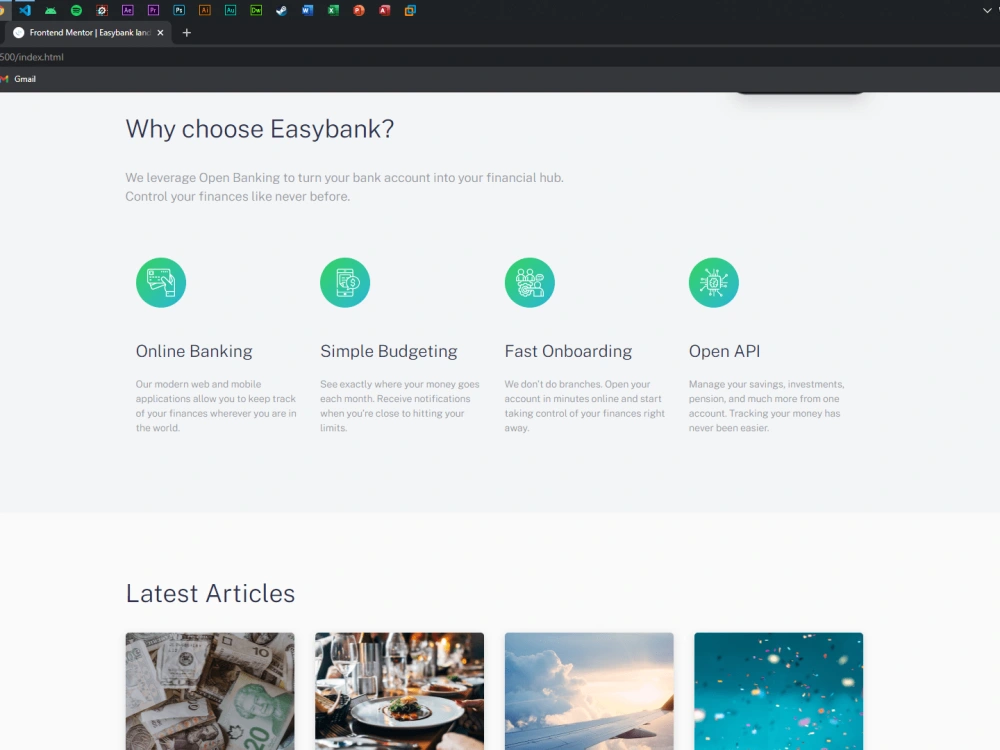This screenshot has height=750, width=1000.
Task: Launch Adobe Audition from the taskbar
Action: coord(230,10)
